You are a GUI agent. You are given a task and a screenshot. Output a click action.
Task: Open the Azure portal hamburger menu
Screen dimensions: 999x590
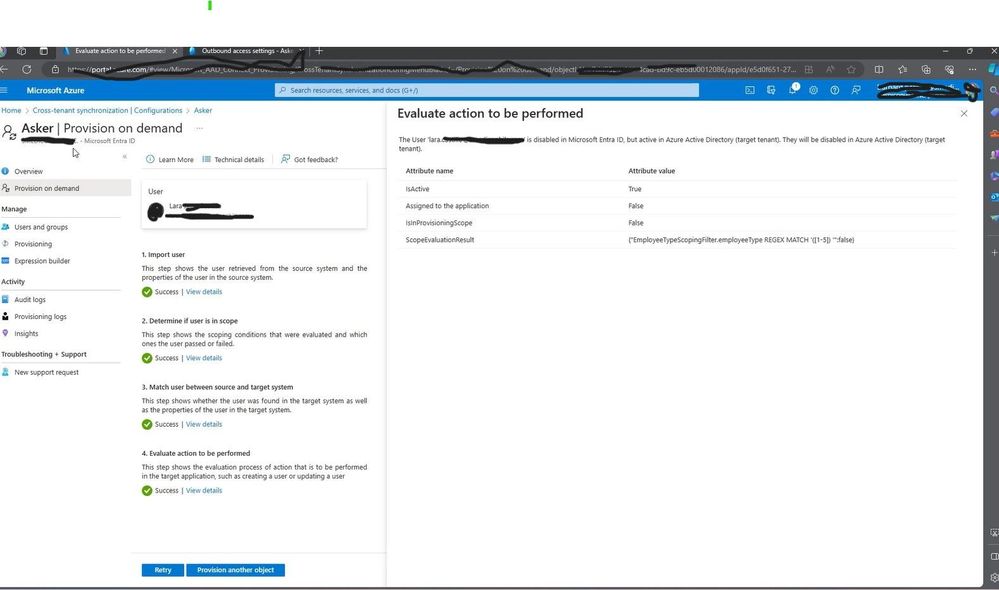point(4,90)
